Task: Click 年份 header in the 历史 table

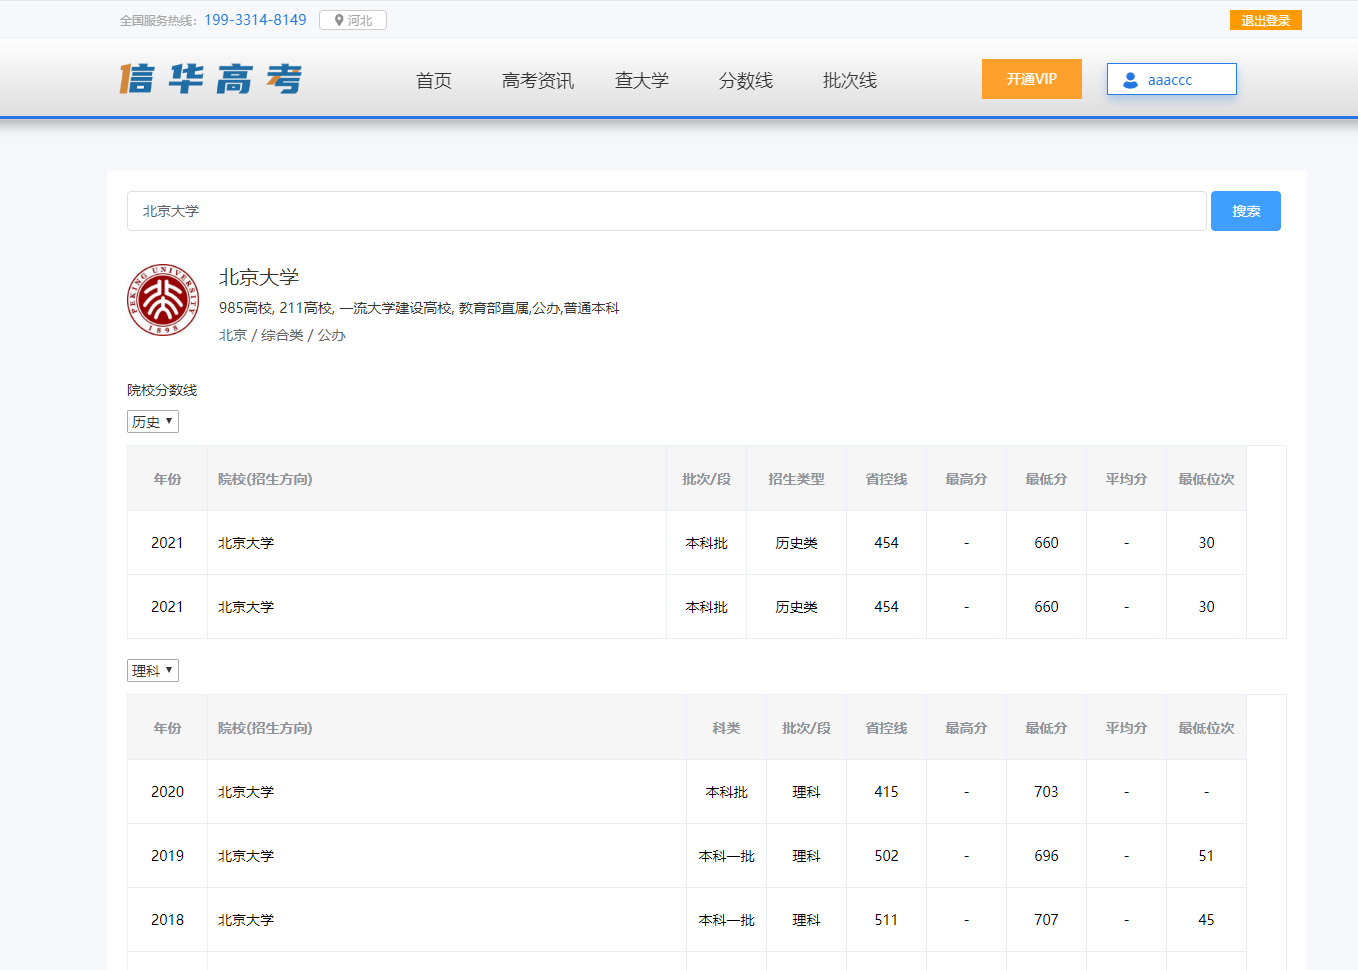Action: coord(167,479)
